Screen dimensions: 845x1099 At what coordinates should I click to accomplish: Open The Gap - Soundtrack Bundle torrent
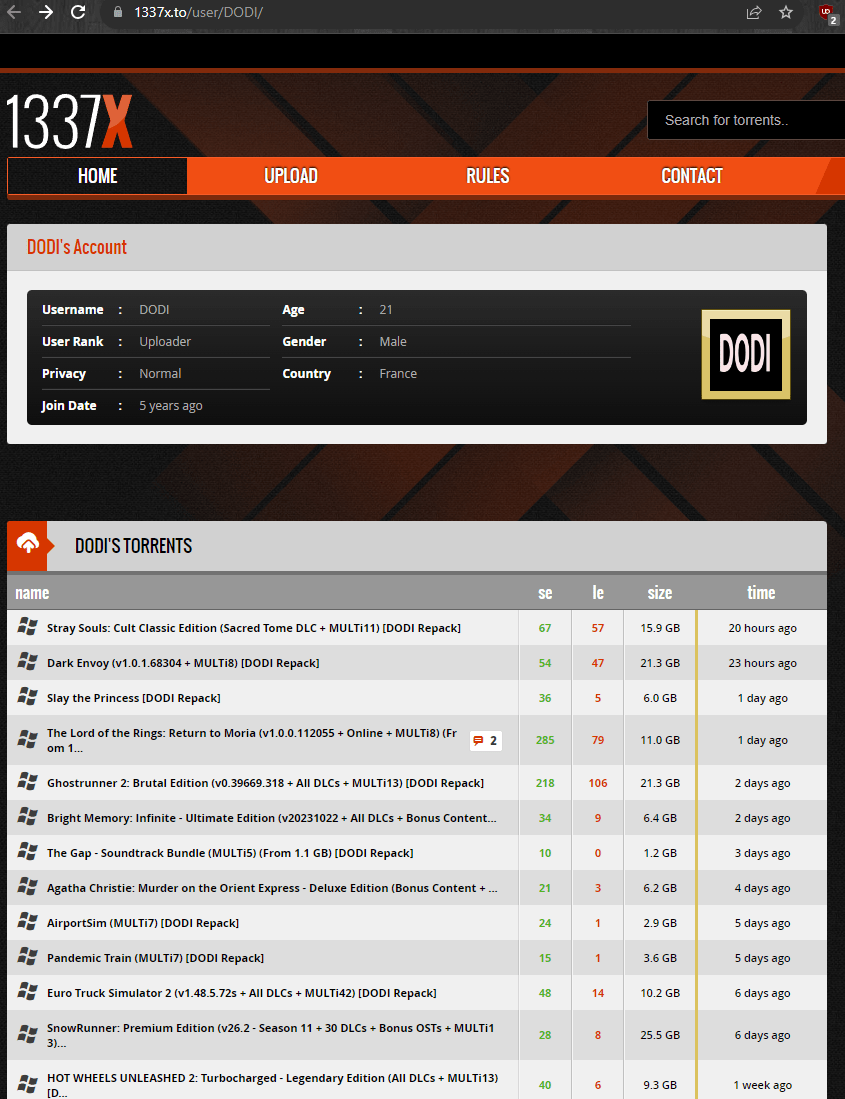coord(230,853)
